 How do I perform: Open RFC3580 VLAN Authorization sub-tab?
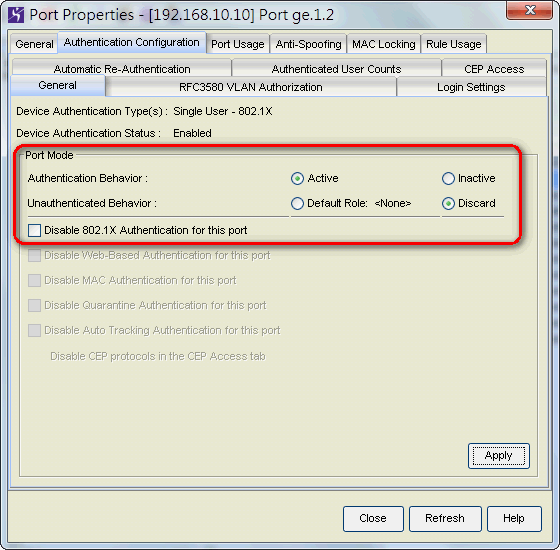[x=251, y=87]
